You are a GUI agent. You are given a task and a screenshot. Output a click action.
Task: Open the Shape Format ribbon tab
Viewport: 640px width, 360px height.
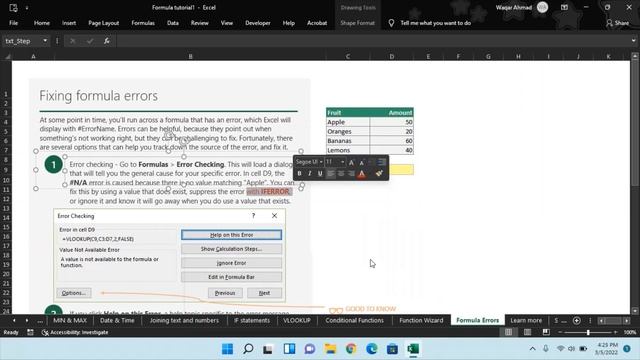358,23
